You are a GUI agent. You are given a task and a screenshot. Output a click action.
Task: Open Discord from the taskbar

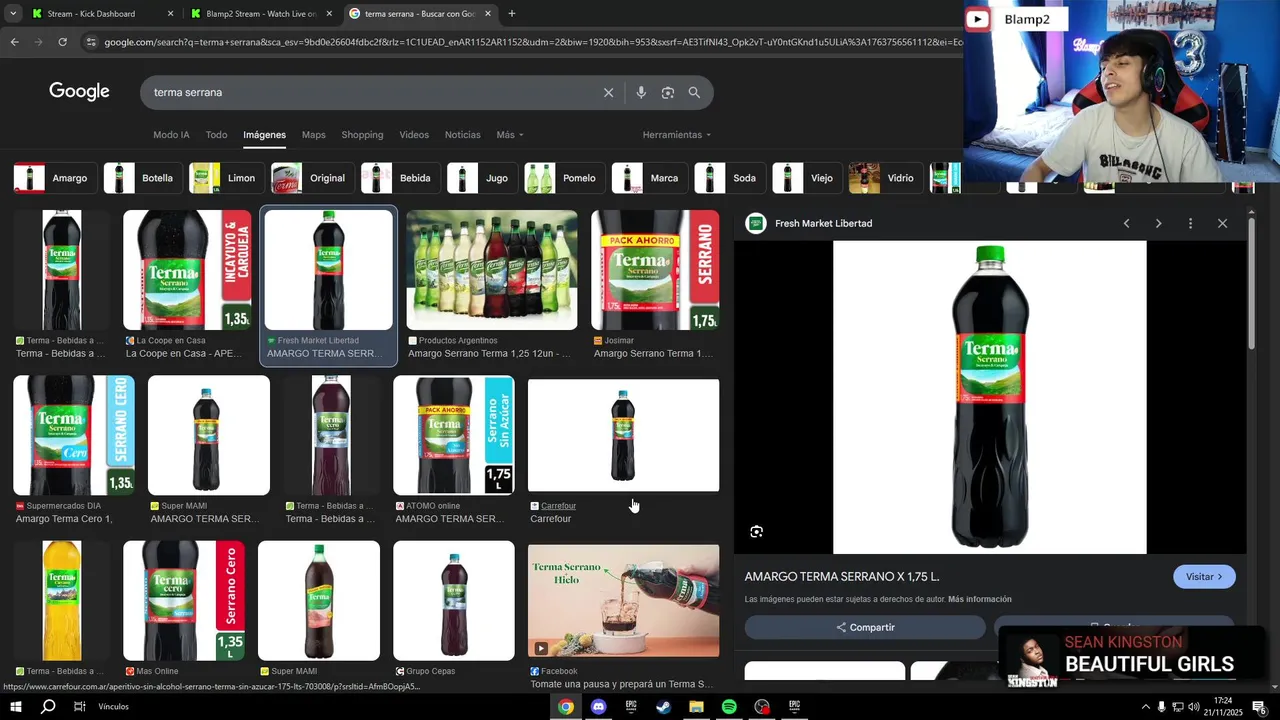point(598,707)
